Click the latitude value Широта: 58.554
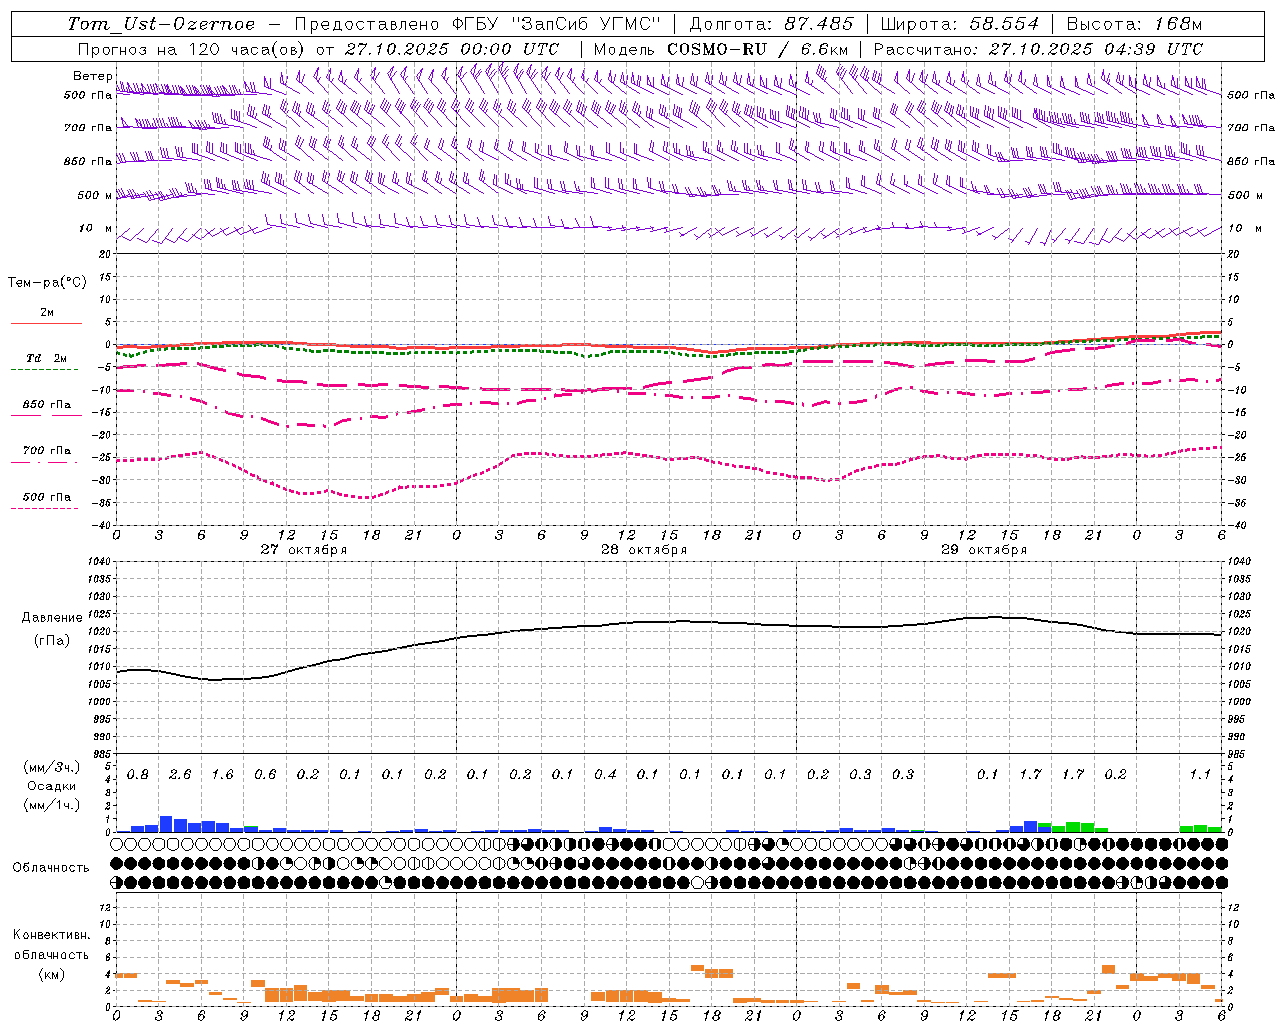Screen dimensions: 1280x1024 click(960, 24)
